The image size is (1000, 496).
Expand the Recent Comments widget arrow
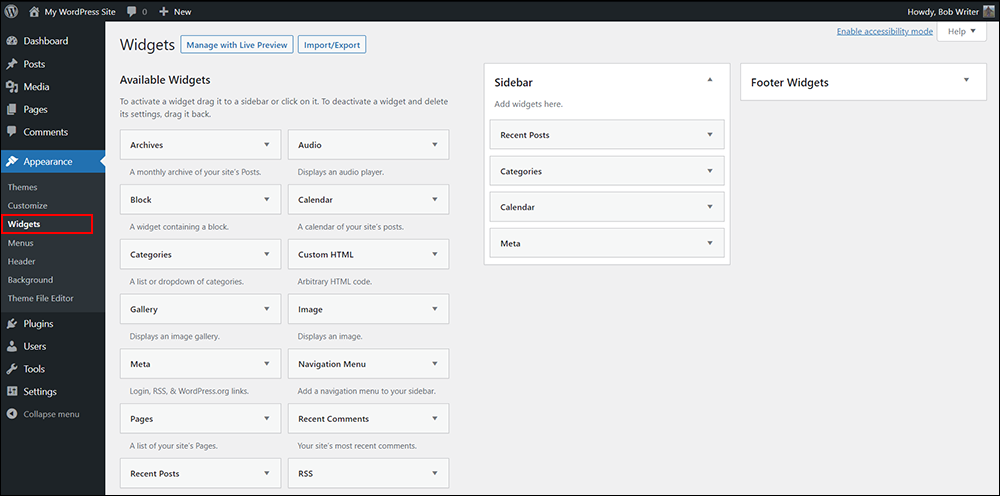pyautogui.click(x=434, y=419)
